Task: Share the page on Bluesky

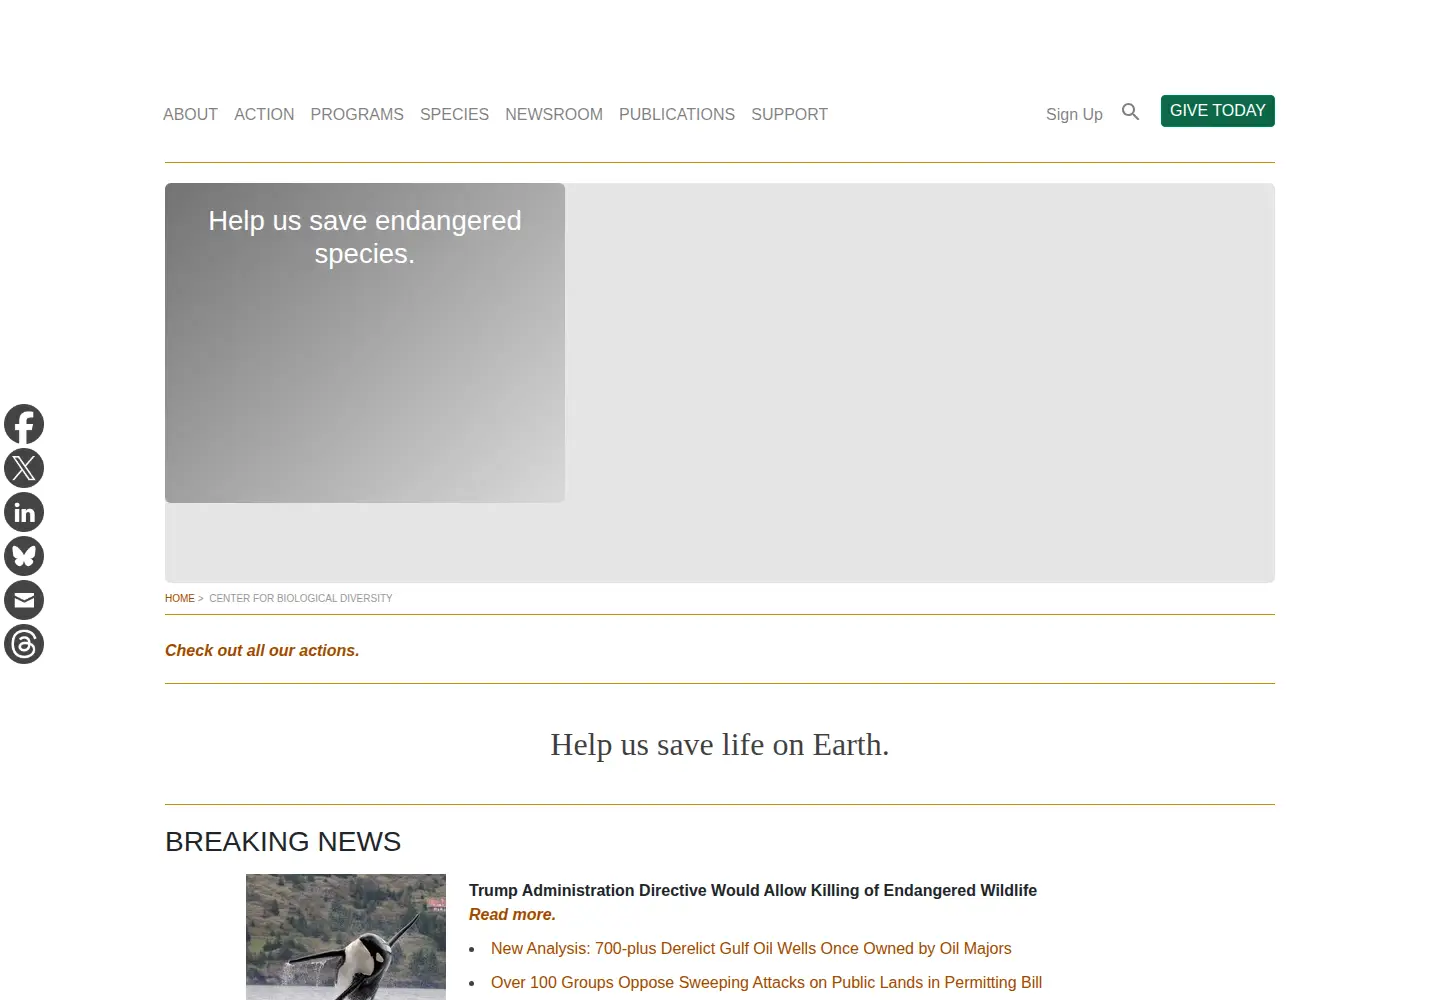Action: coord(24,556)
